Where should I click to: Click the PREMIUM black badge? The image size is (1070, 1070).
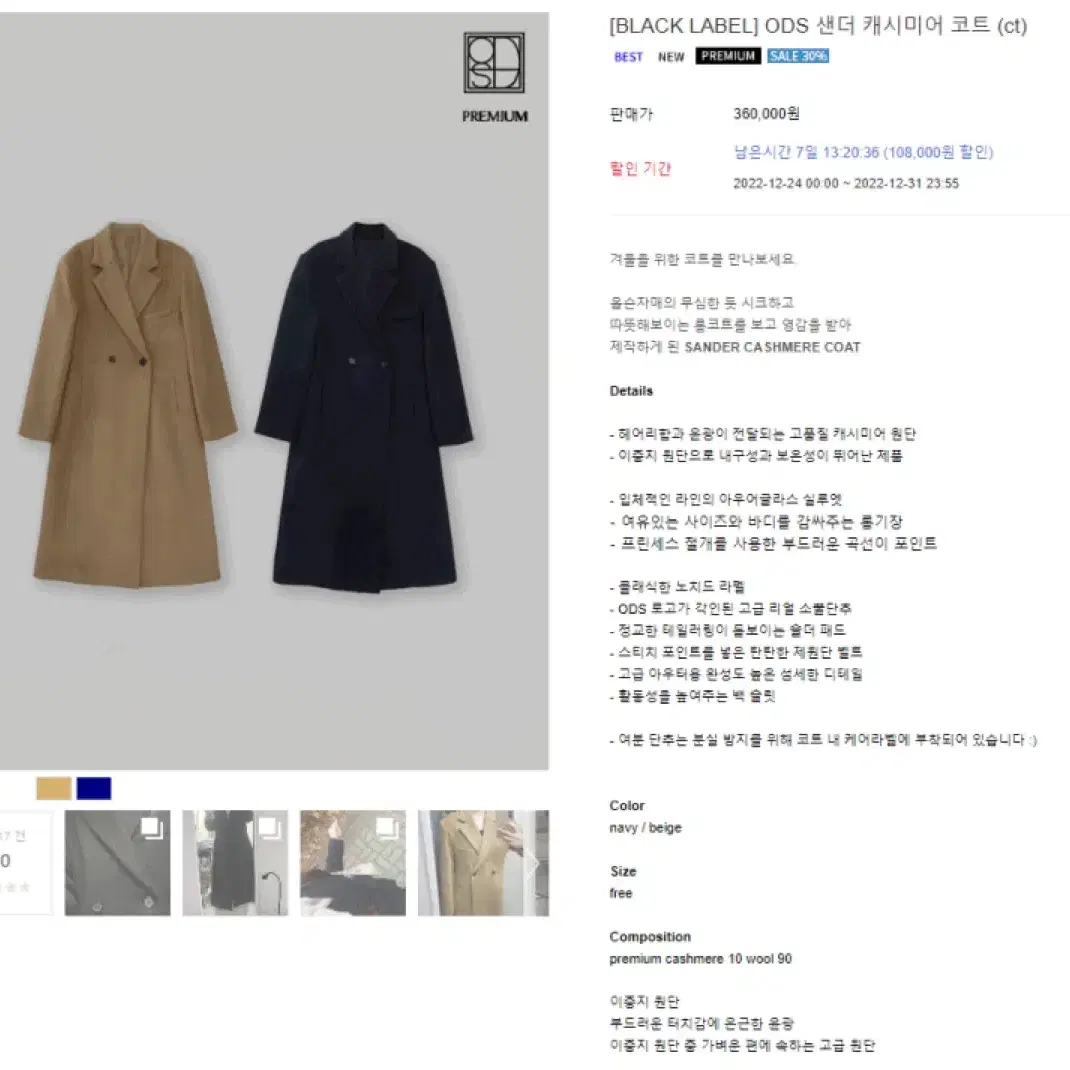point(728,56)
